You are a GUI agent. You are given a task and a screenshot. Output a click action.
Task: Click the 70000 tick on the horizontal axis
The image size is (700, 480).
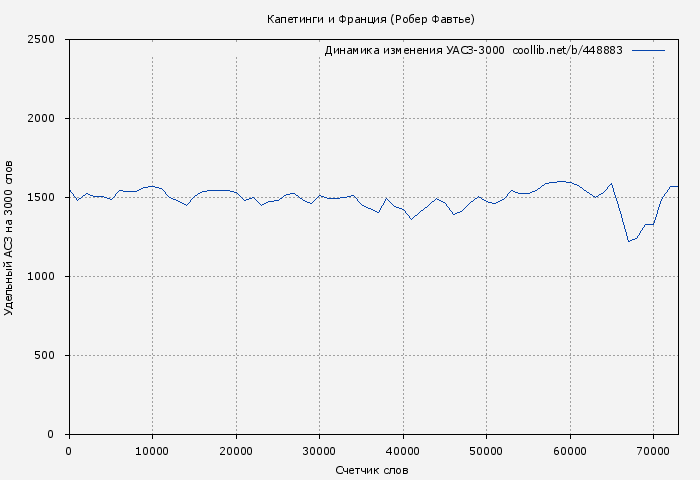(653, 451)
